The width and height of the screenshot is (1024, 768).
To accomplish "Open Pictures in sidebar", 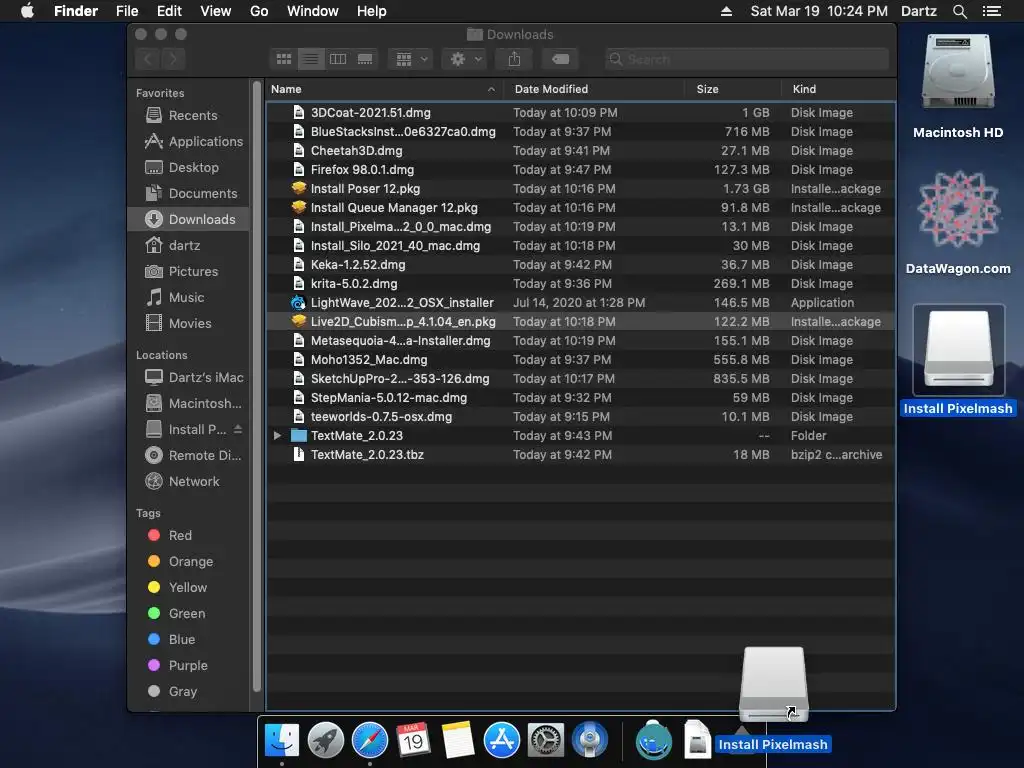I will [188, 272].
